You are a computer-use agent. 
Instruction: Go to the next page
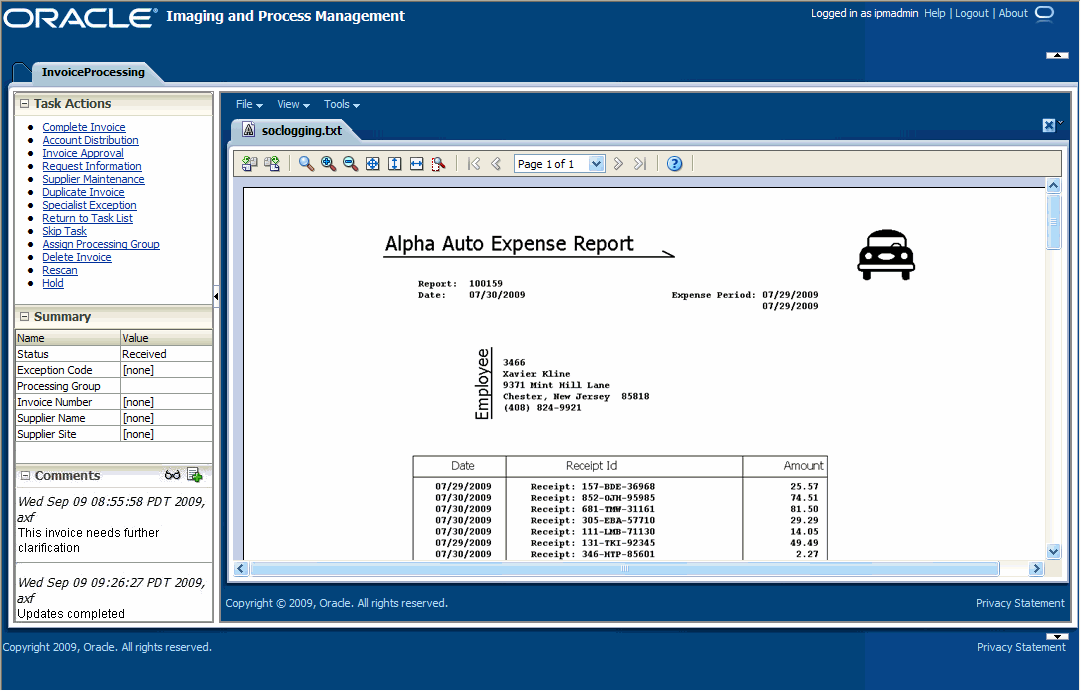coord(618,163)
